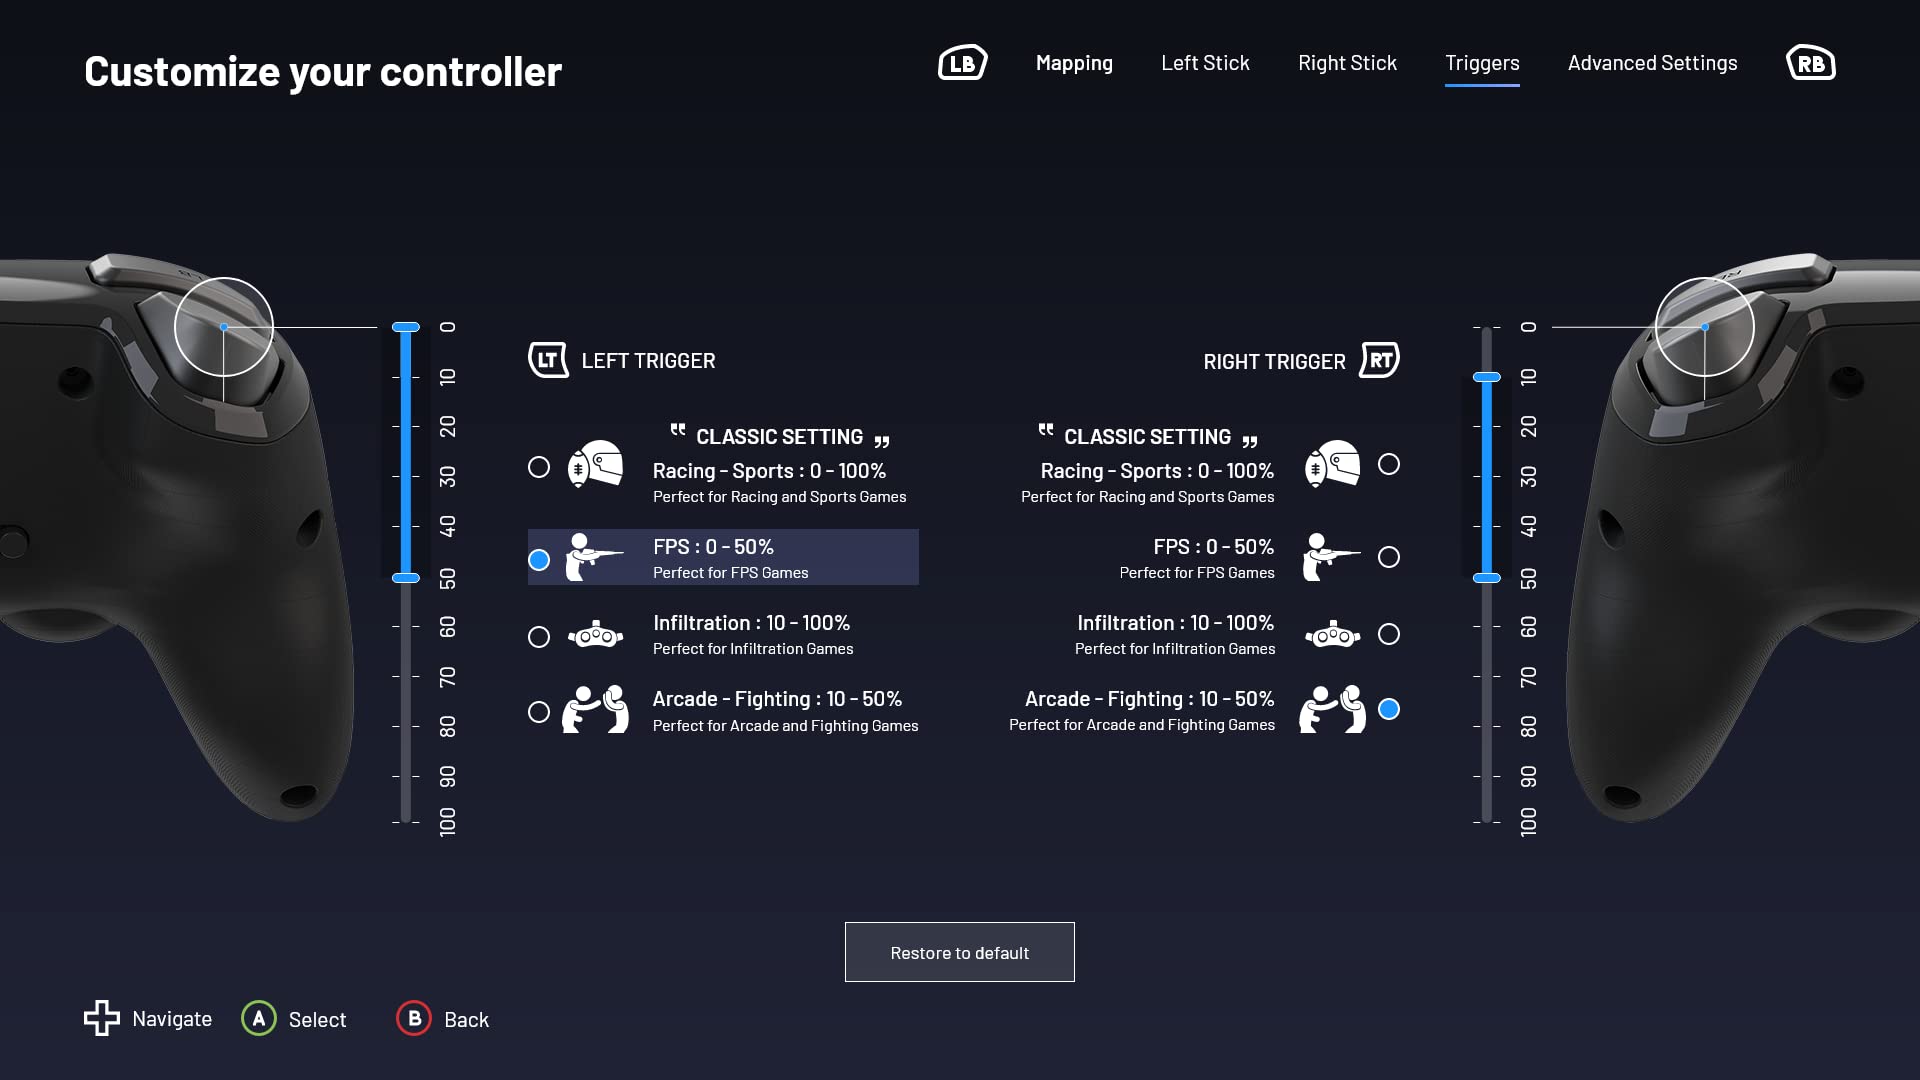Switch to the Advanced Settings tab

[1652, 62]
